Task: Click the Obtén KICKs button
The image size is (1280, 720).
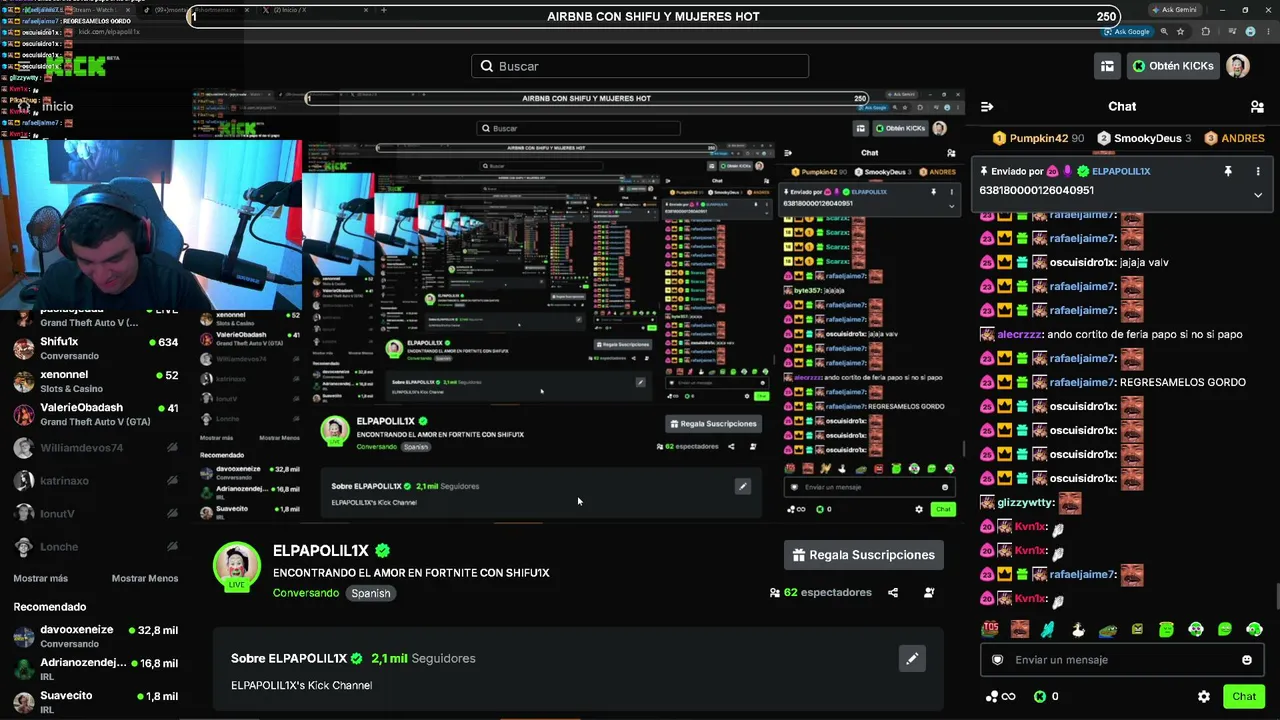Action: point(1173,66)
